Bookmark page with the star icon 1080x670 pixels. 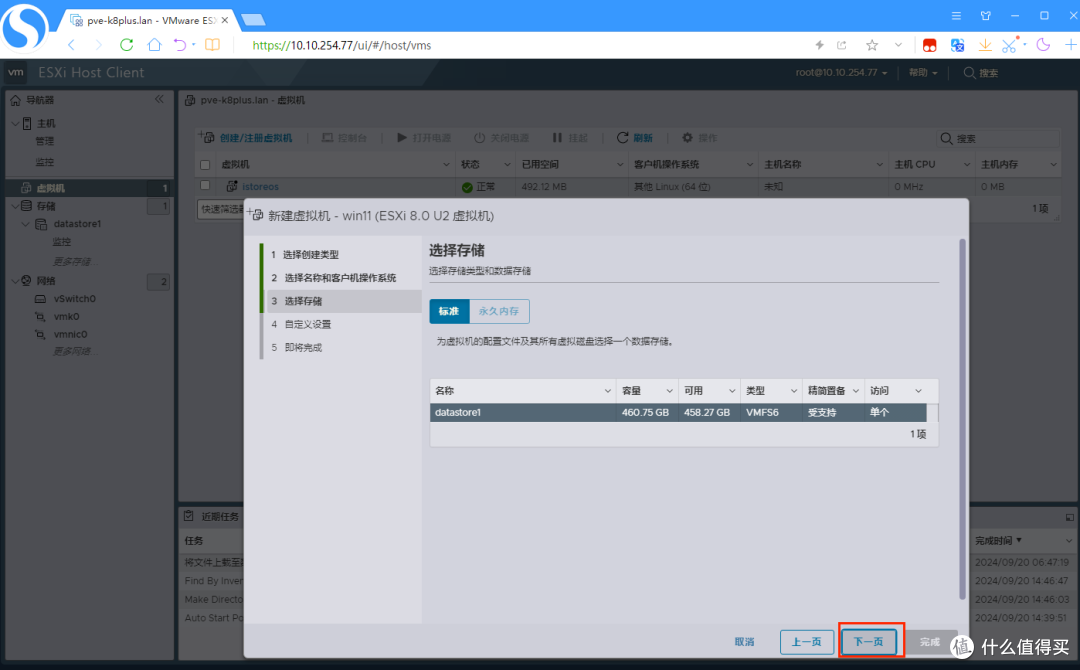click(x=872, y=45)
